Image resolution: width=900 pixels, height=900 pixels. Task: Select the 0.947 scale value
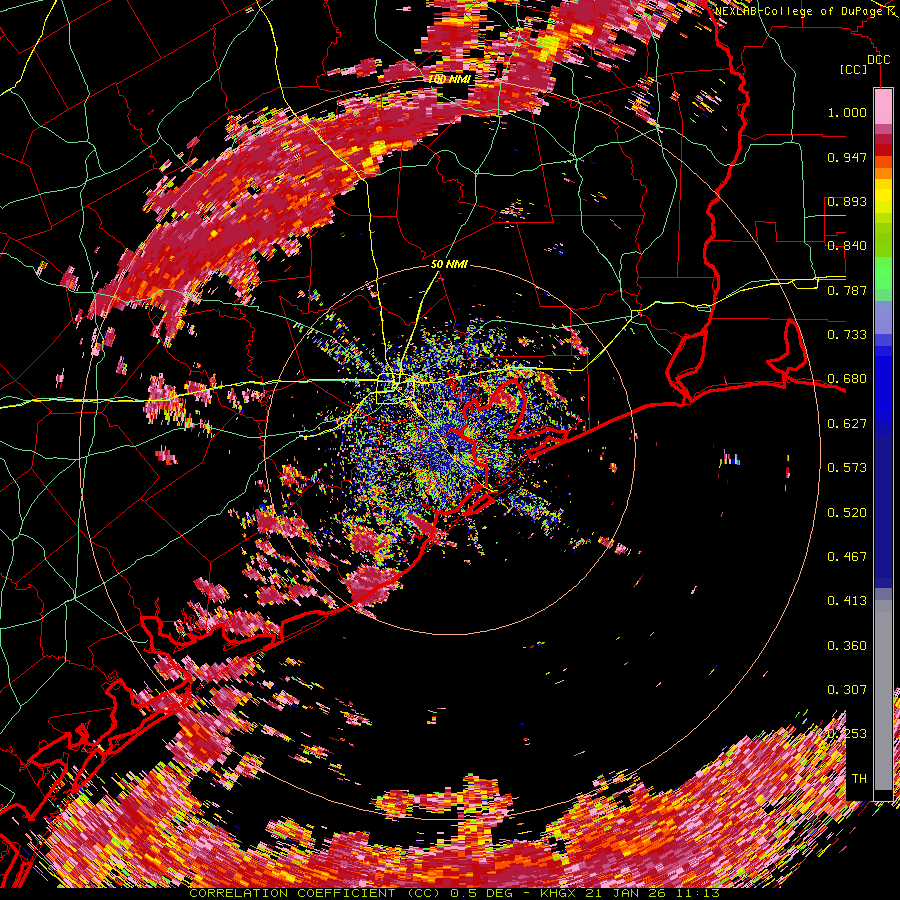tap(847, 157)
